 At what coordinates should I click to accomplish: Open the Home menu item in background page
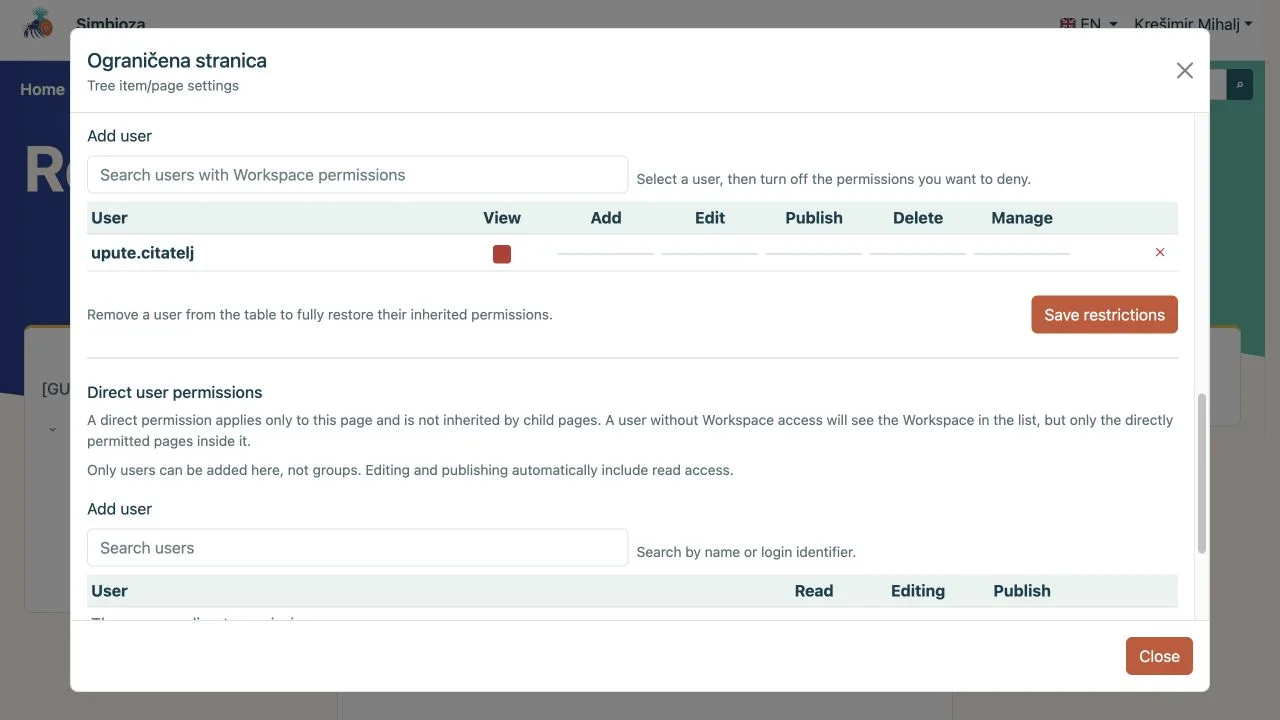42,89
